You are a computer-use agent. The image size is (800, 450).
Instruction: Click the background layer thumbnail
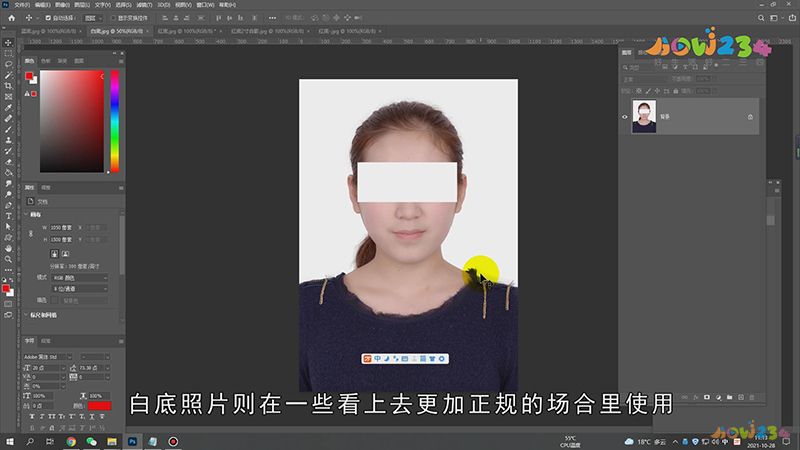click(x=644, y=117)
